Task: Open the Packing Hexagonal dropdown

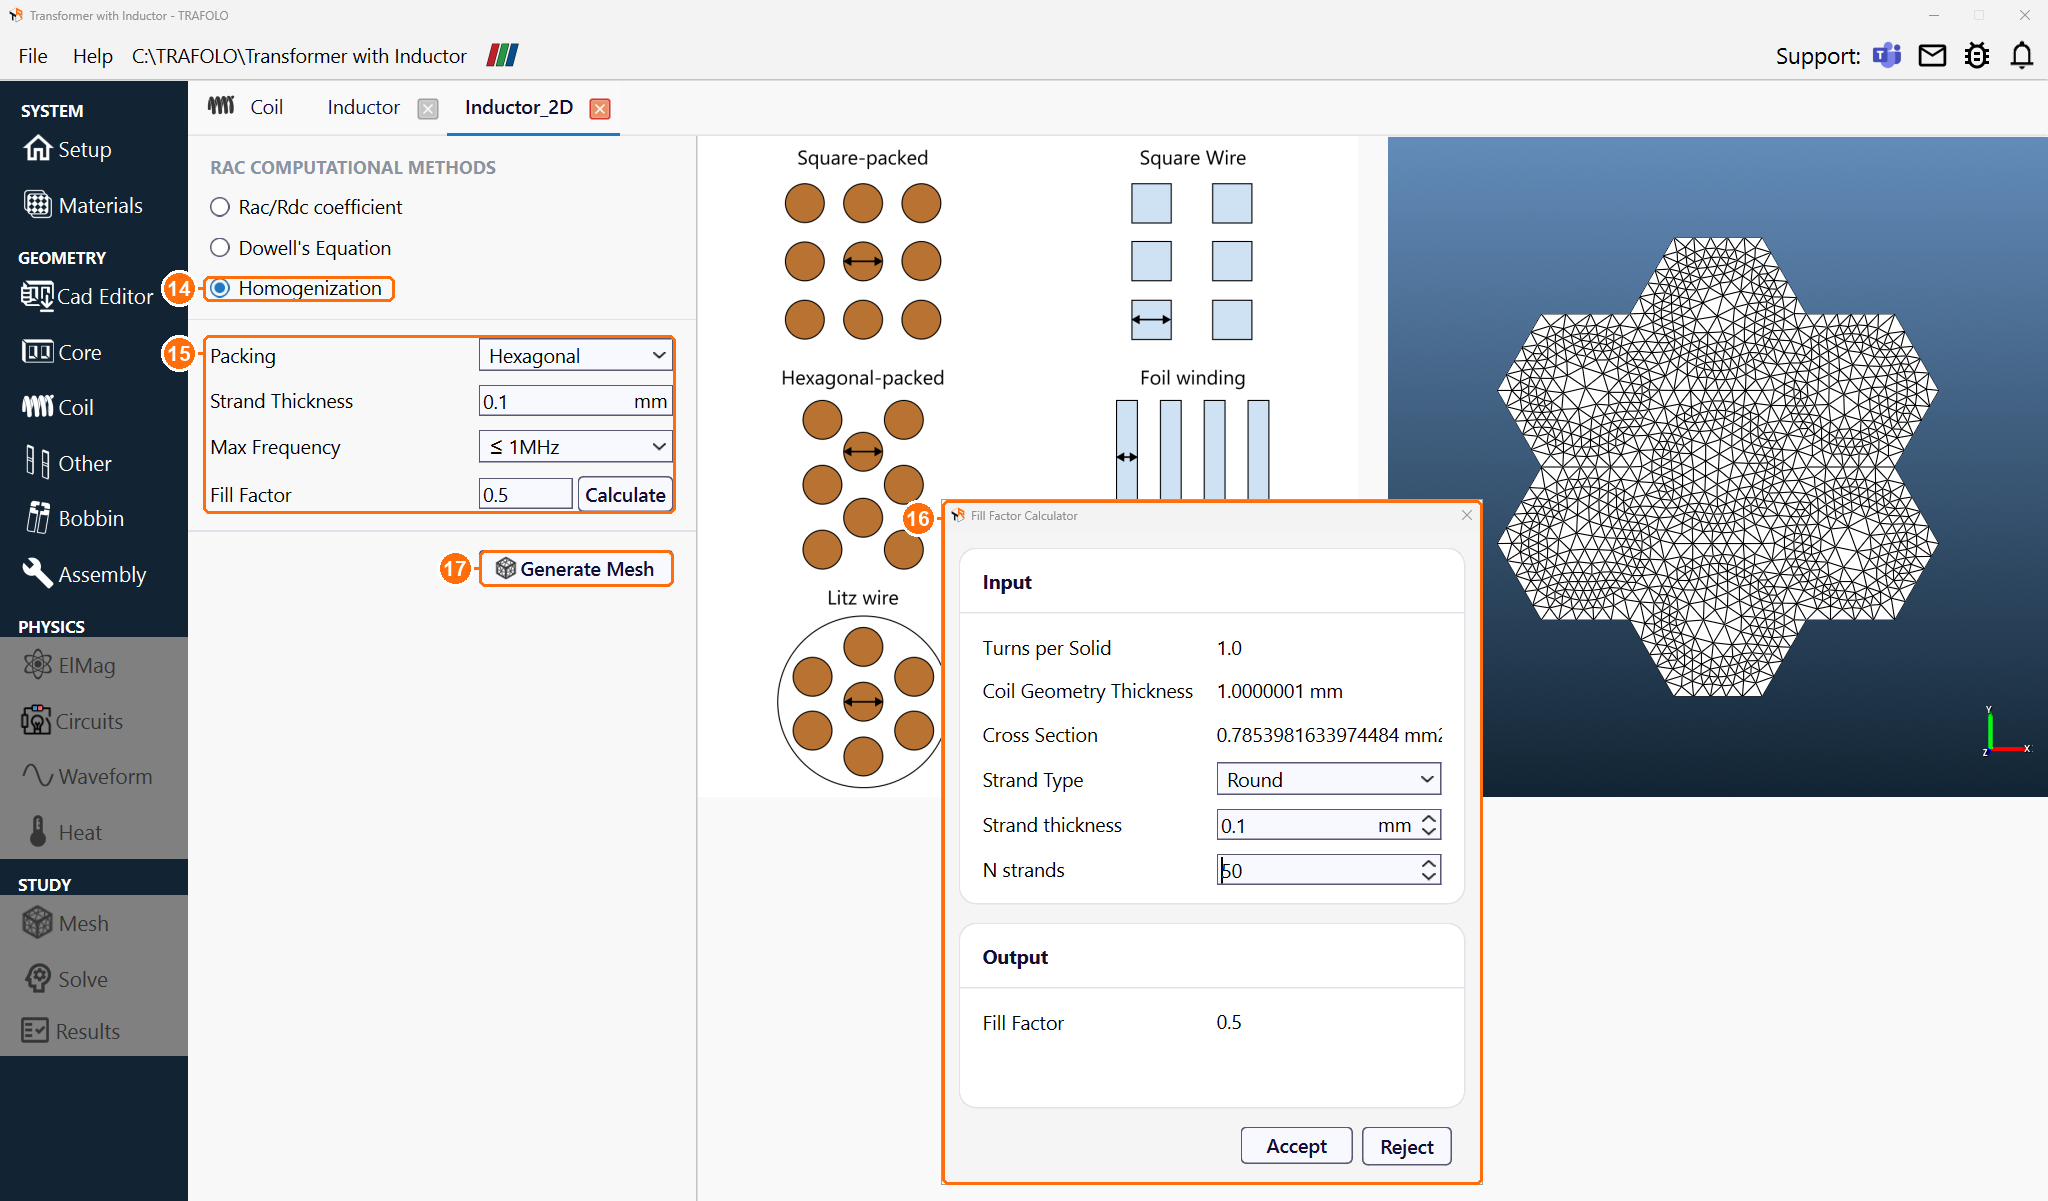Action: pyautogui.click(x=576, y=355)
